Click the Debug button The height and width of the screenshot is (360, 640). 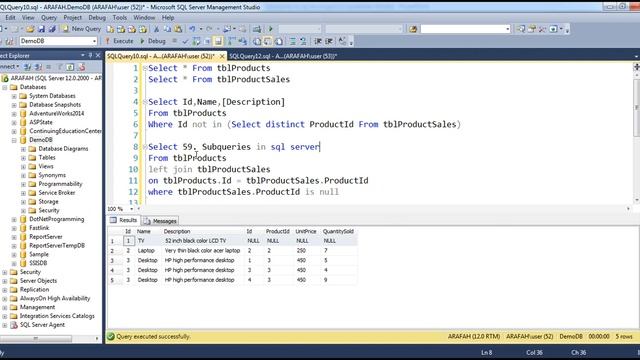[153, 41]
